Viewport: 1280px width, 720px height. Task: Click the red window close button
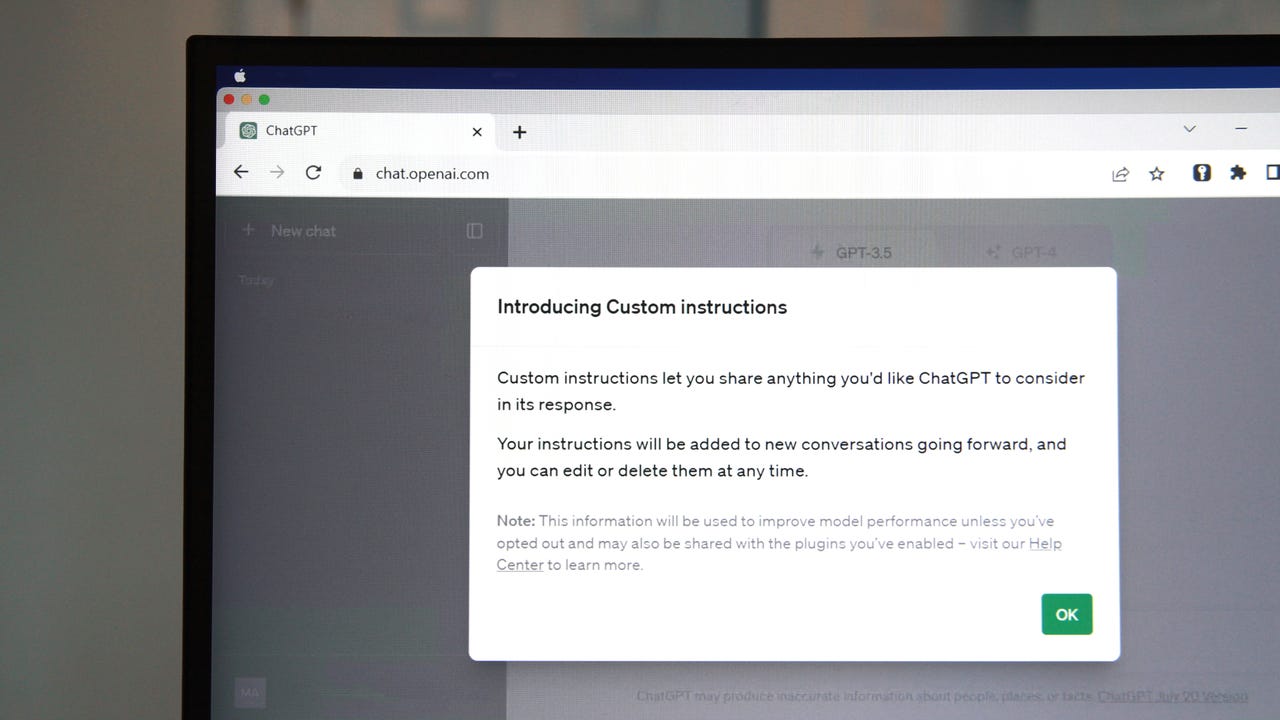coord(229,99)
